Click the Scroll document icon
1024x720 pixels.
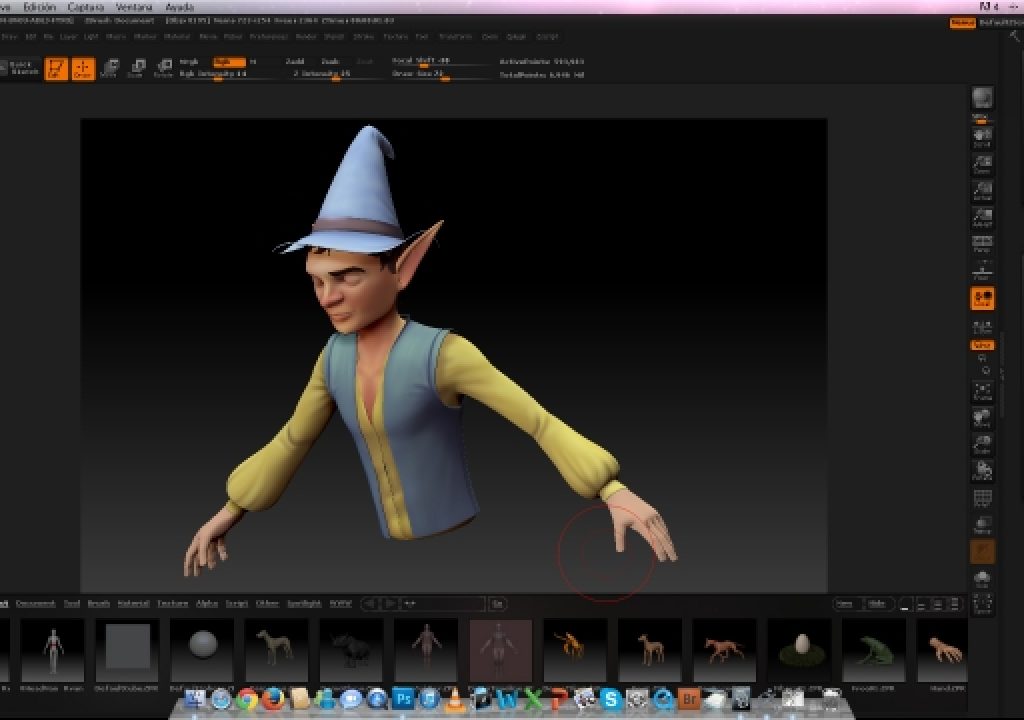(x=982, y=137)
